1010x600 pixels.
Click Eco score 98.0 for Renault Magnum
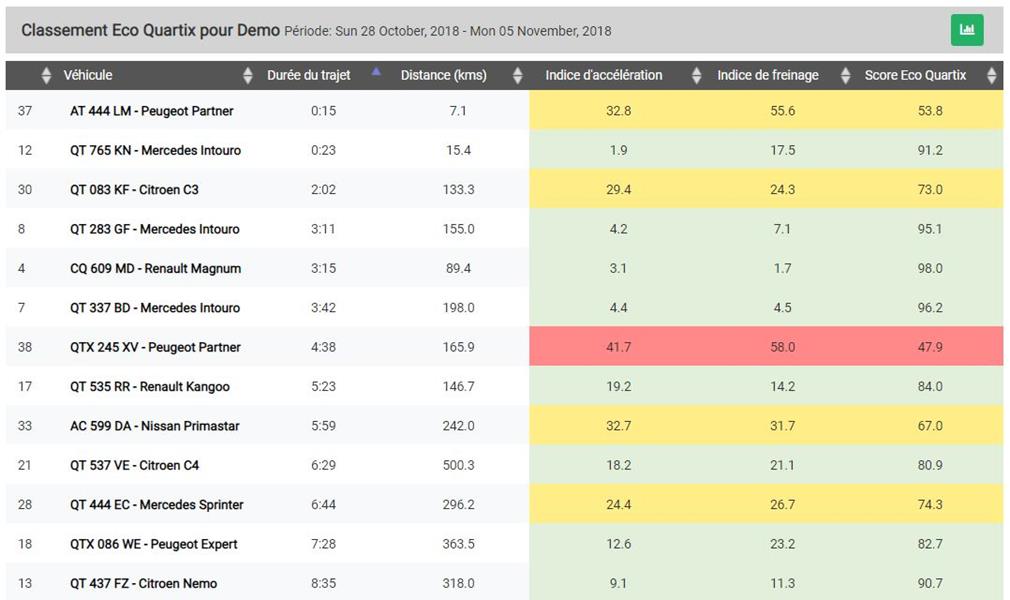(930, 268)
